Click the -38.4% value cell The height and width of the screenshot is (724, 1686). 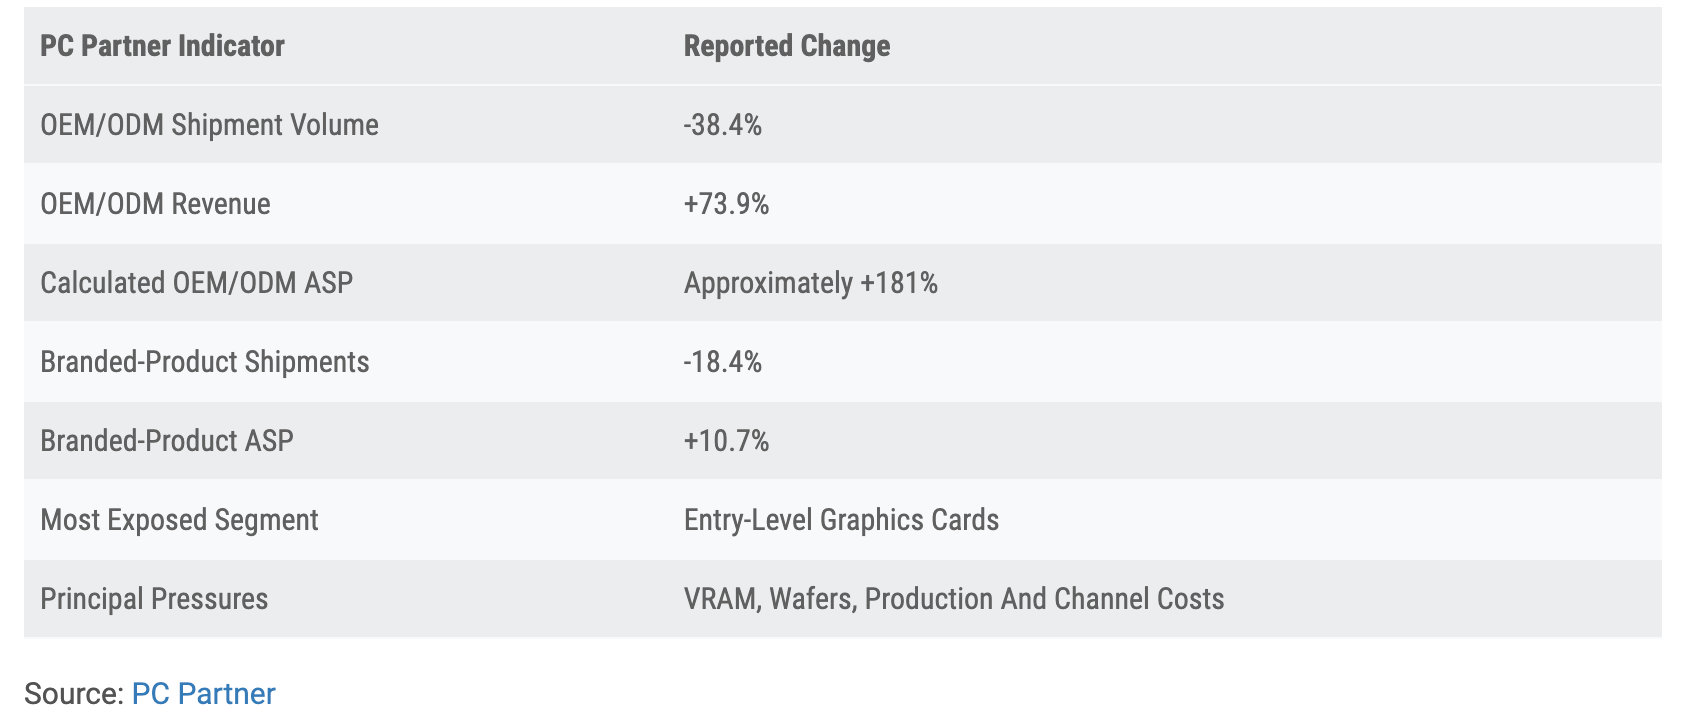coord(722,125)
